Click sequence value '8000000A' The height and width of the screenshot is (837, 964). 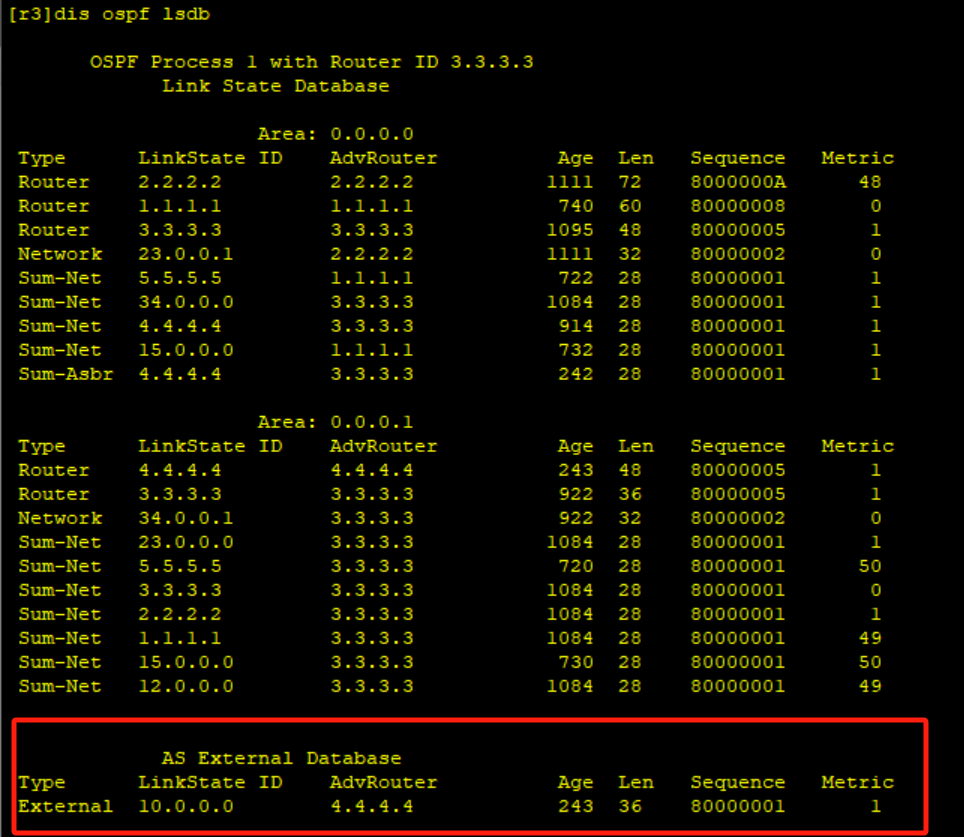pos(738,182)
